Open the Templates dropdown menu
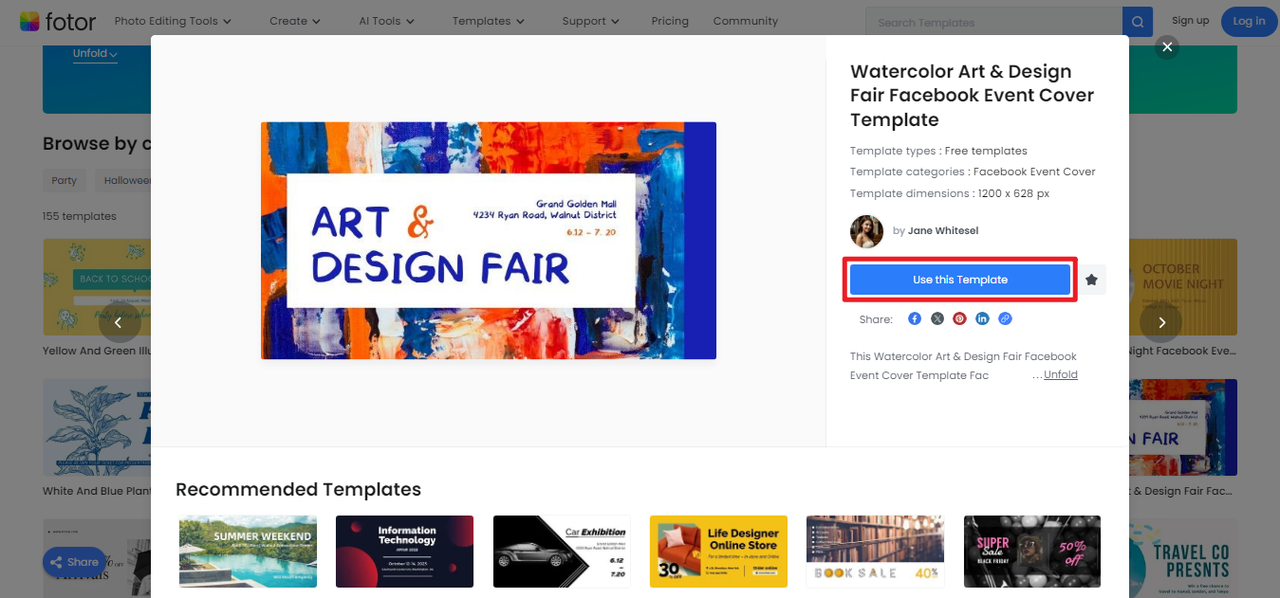Viewport: 1280px width, 598px height. click(x=488, y=21)
